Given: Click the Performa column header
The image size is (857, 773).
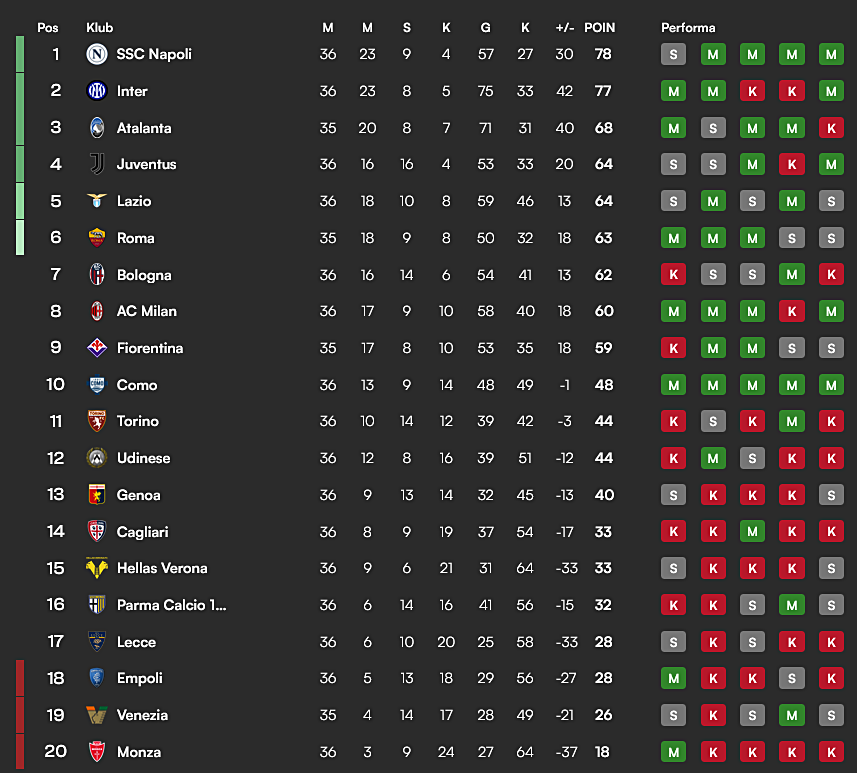Looking at the screenshot, I should tap(688, 28).
